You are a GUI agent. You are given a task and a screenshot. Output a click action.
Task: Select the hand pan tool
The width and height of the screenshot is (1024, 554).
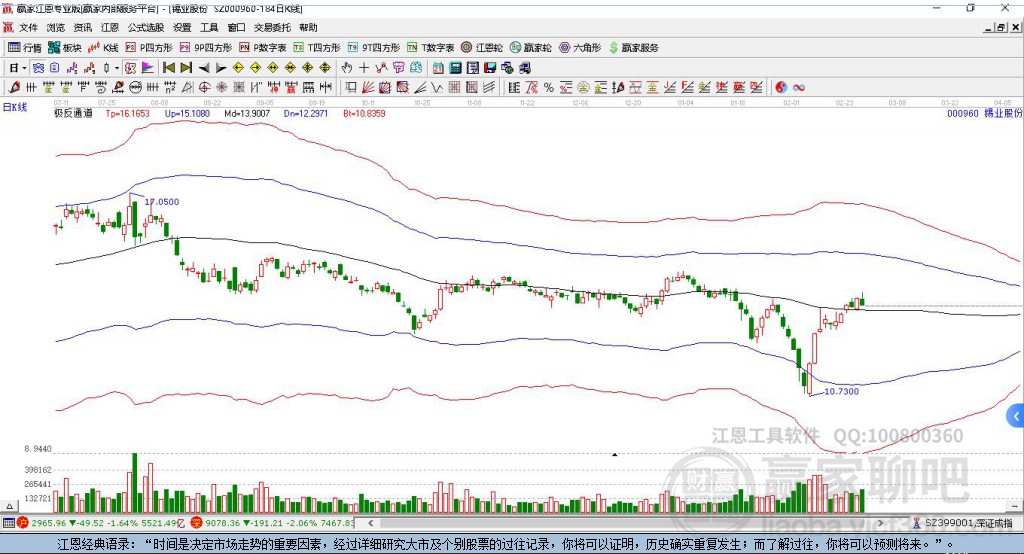click(346, 68)
